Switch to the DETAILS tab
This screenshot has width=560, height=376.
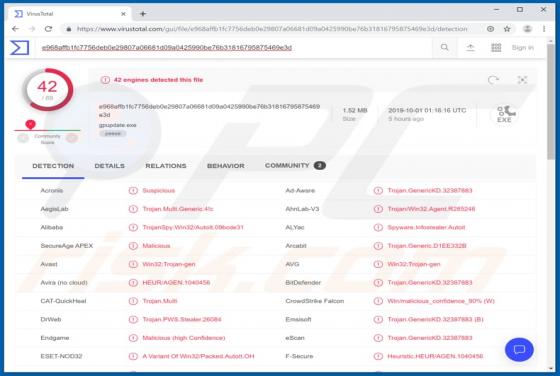[109, 166]
